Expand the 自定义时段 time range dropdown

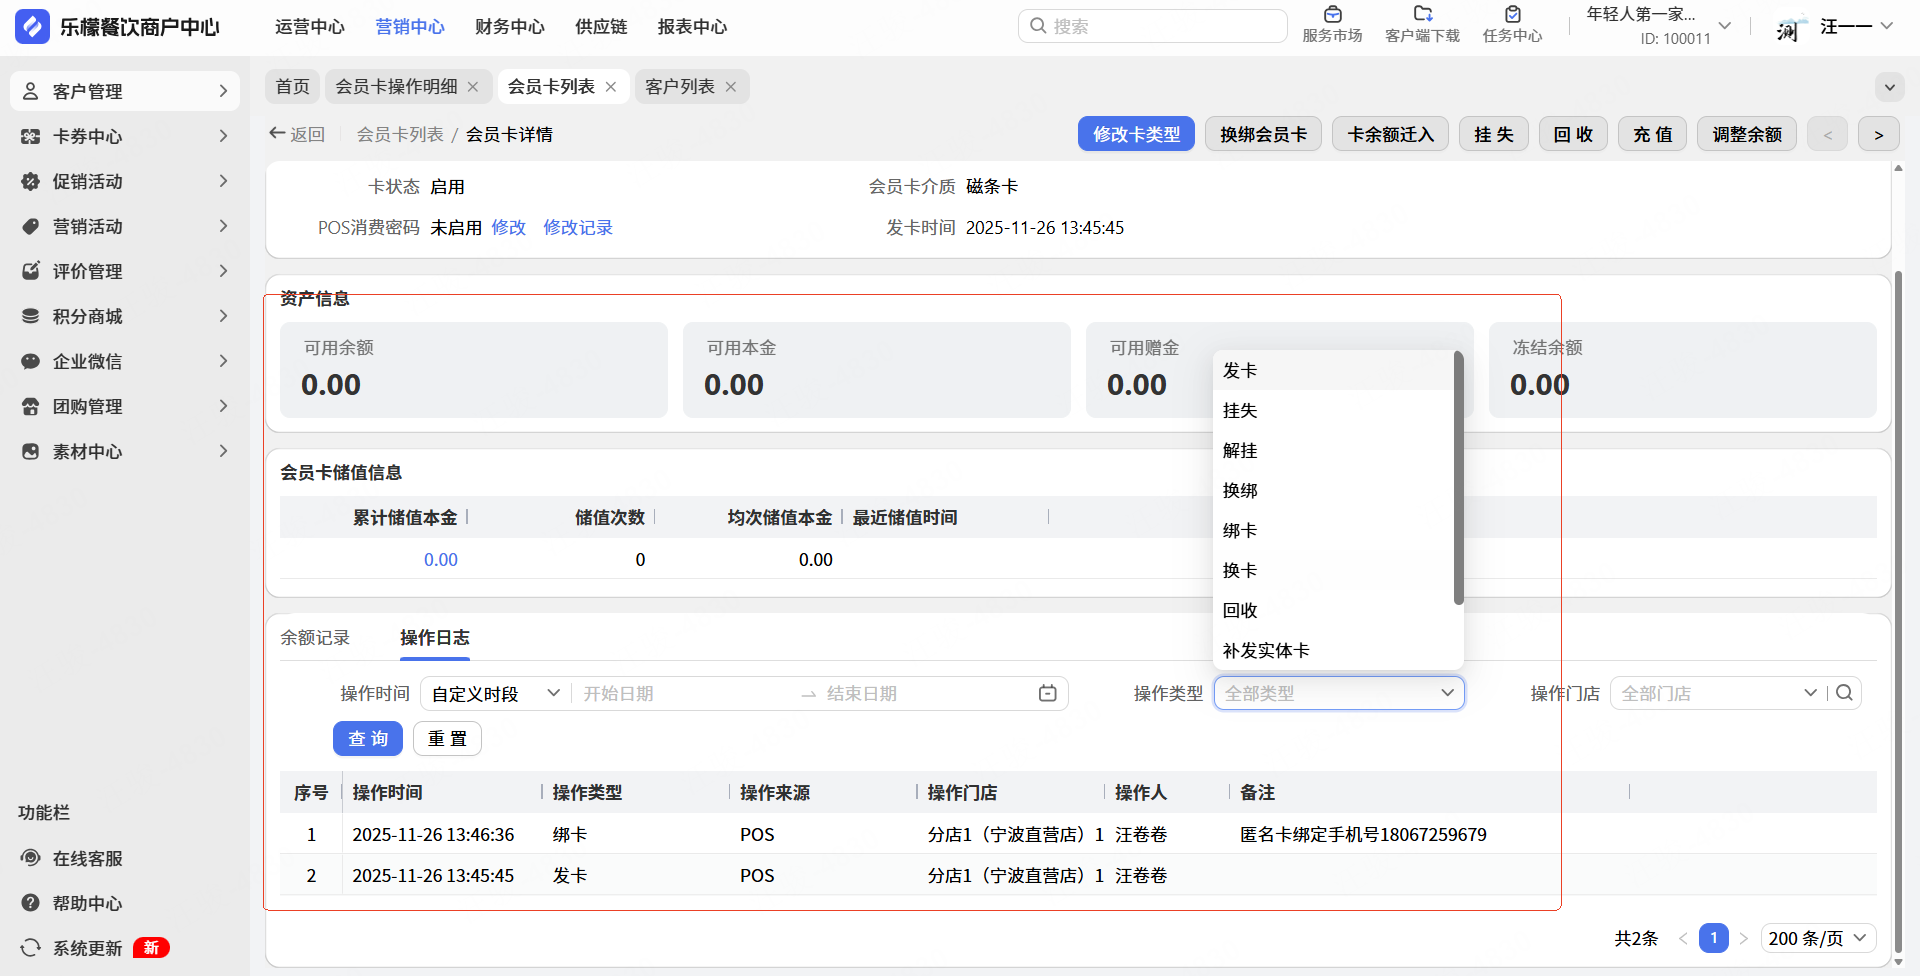495,693
